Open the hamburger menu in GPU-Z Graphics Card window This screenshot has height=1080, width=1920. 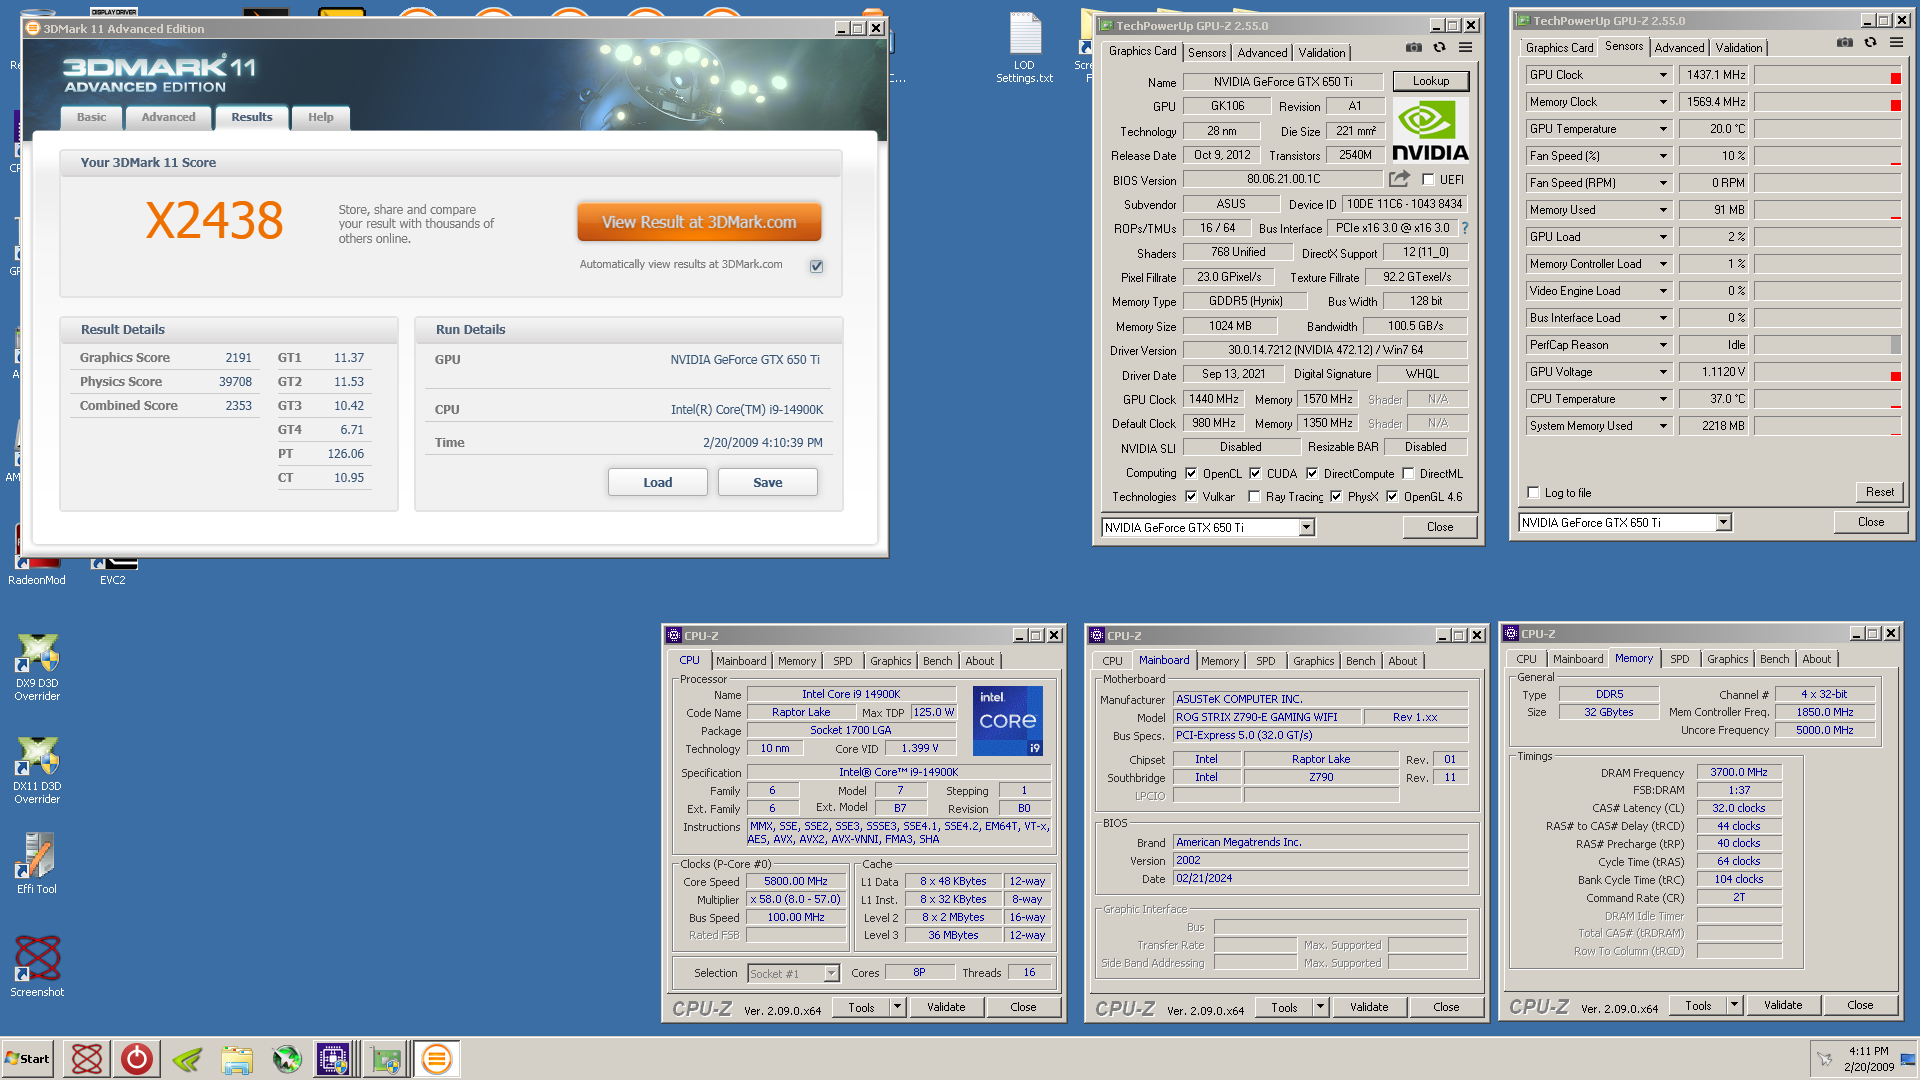click(1465, 47)
